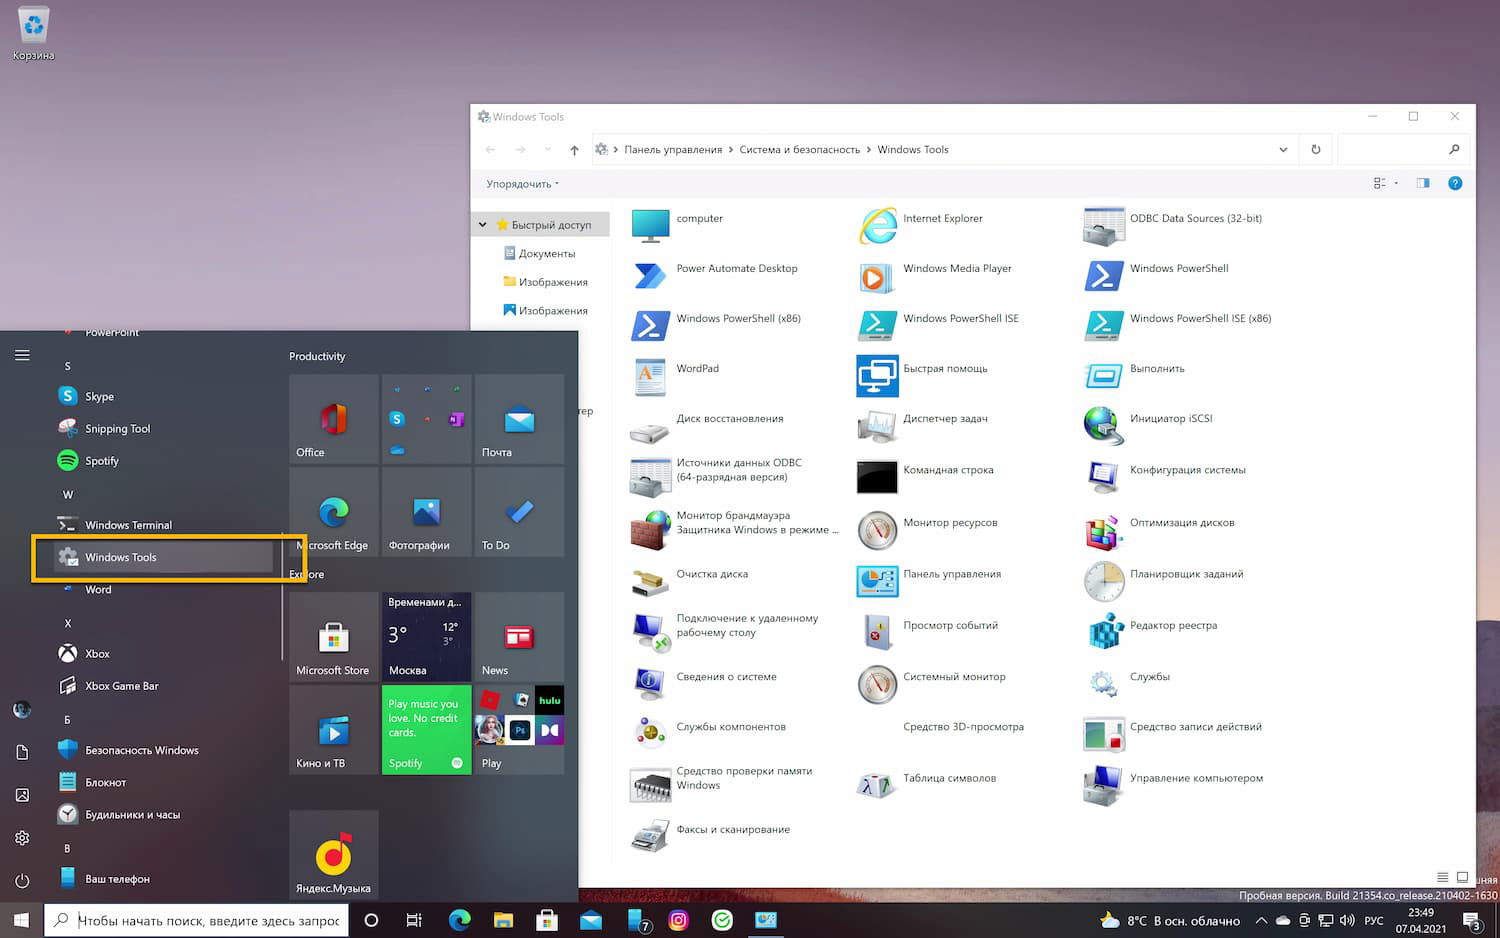Refresh the Windows Tools folder

click(x=1315, y=149)
